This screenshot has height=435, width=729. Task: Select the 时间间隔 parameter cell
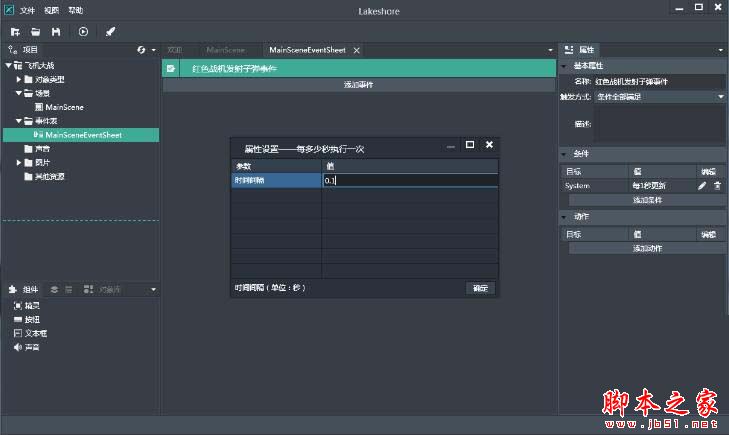276,180
